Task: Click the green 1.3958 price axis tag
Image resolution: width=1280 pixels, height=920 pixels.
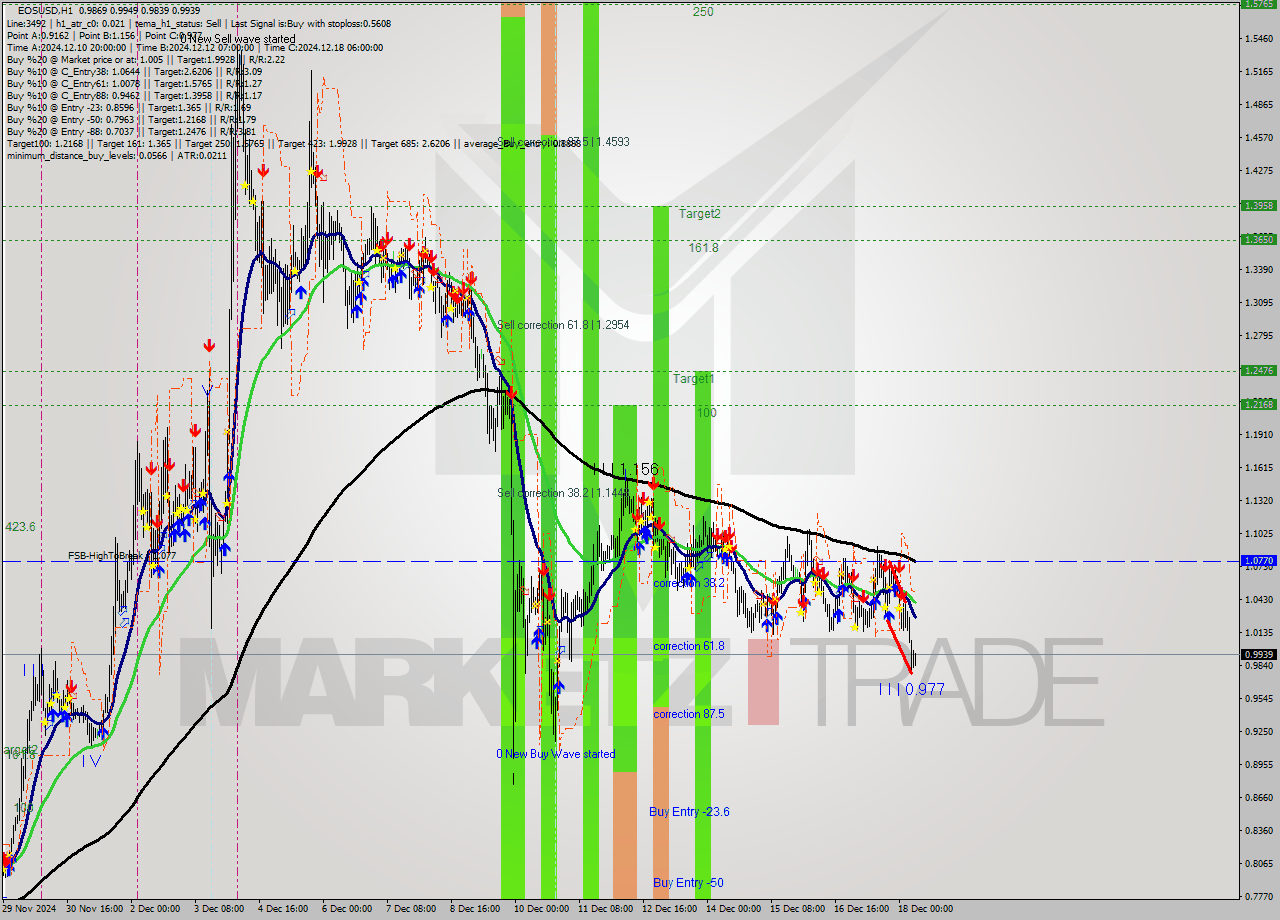Action: point(1258,205)
